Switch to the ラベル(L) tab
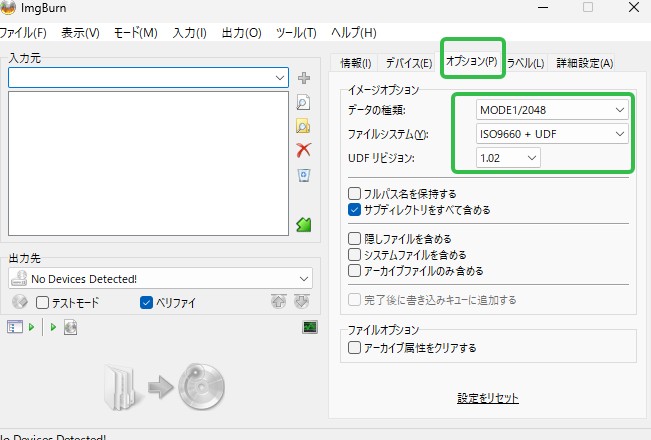651x440 pixels. click(x=525, y=63)
